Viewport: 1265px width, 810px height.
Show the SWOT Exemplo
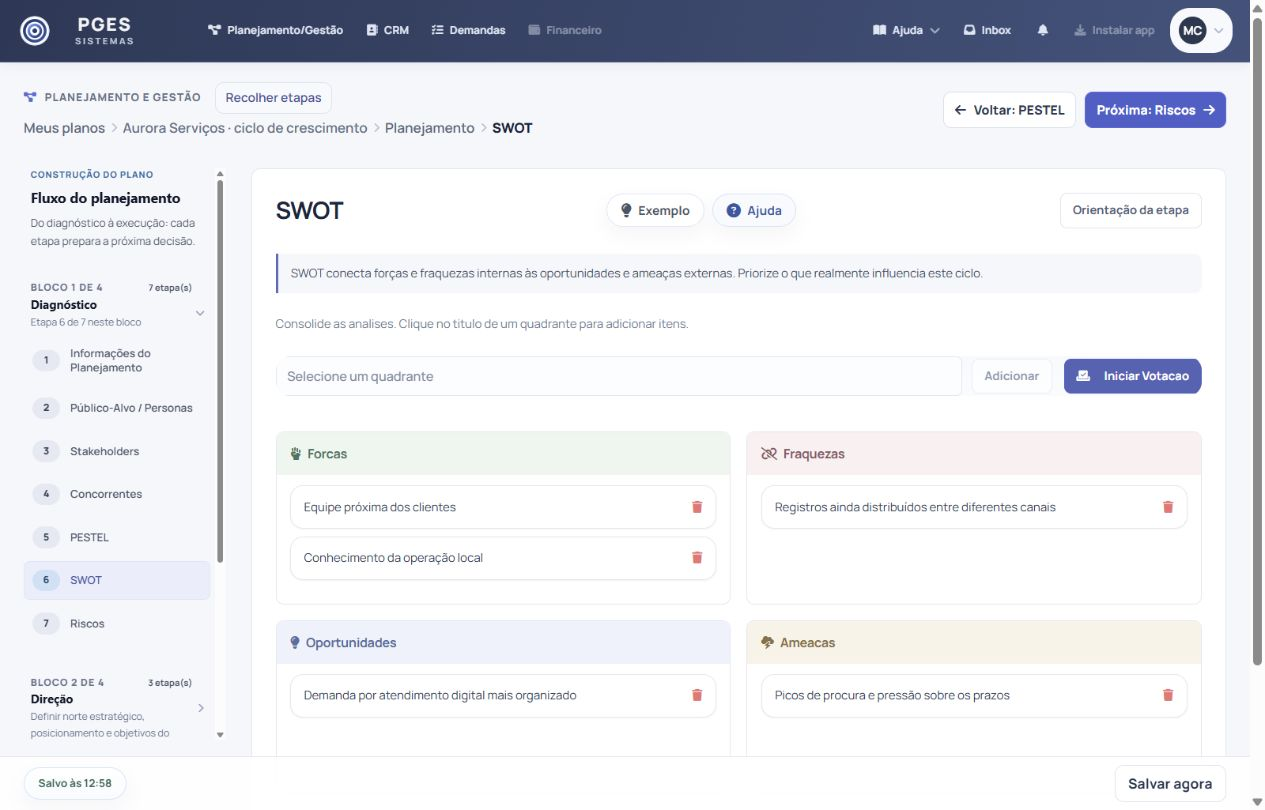[x=655, y=210]
